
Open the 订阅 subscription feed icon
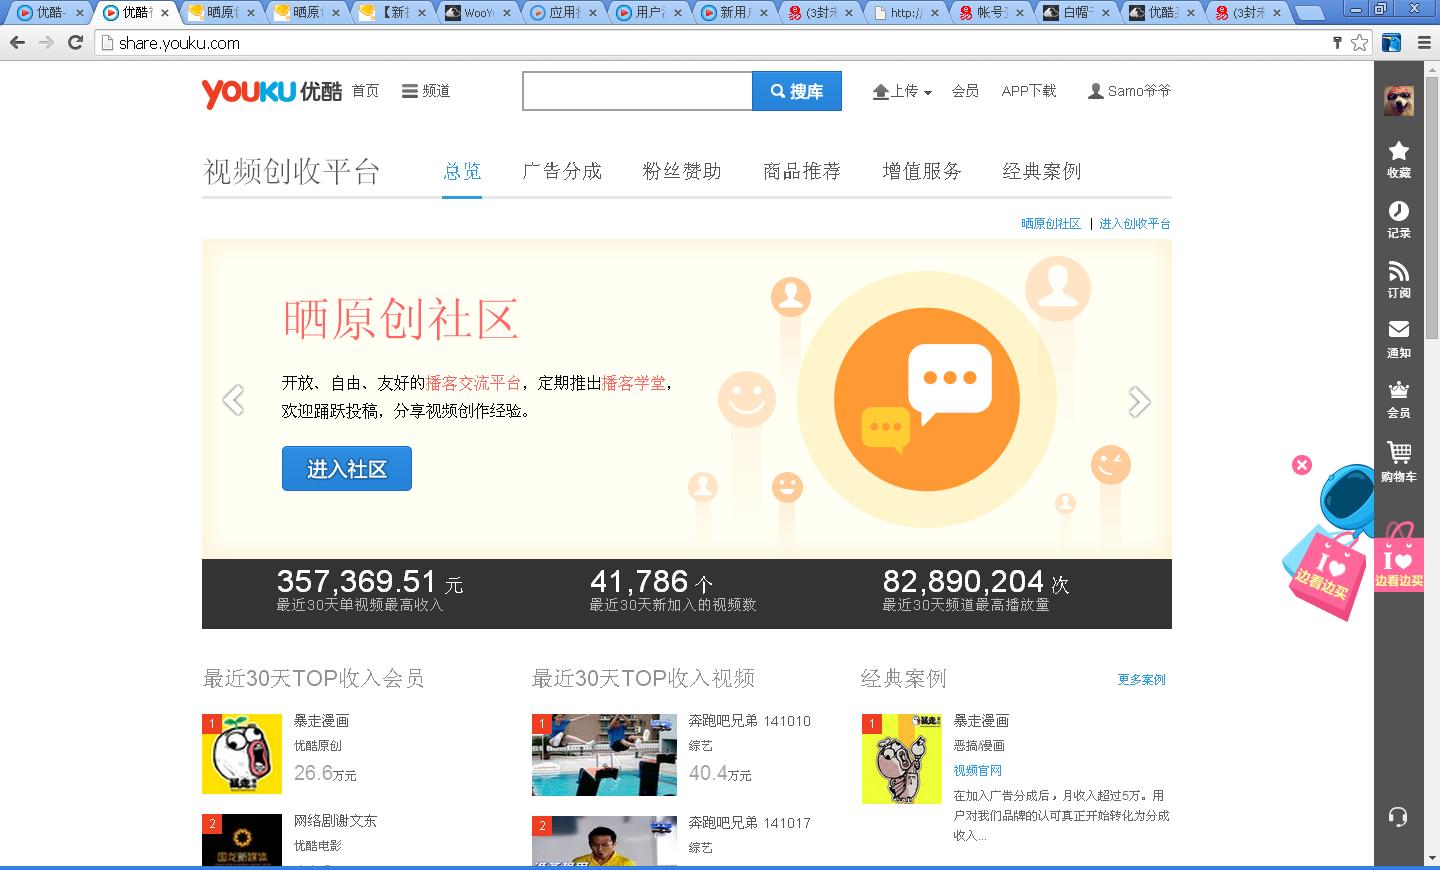1398,279
